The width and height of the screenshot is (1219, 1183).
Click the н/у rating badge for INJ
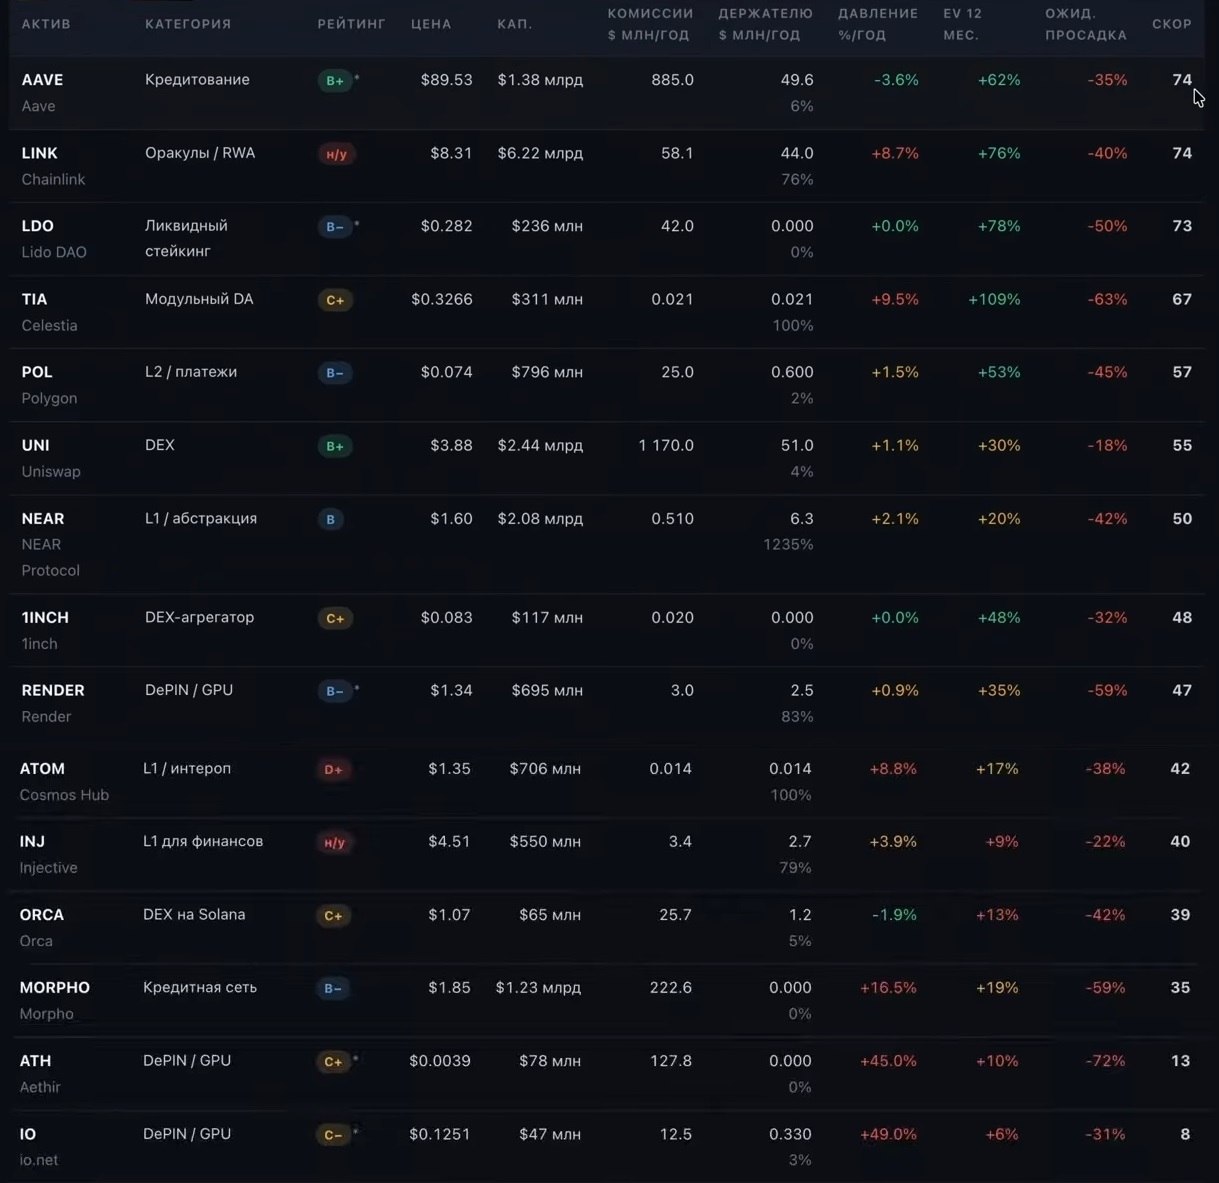335,843
